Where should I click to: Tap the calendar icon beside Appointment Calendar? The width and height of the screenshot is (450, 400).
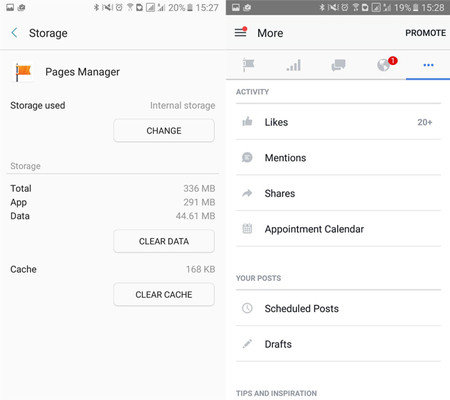[247, 229]
